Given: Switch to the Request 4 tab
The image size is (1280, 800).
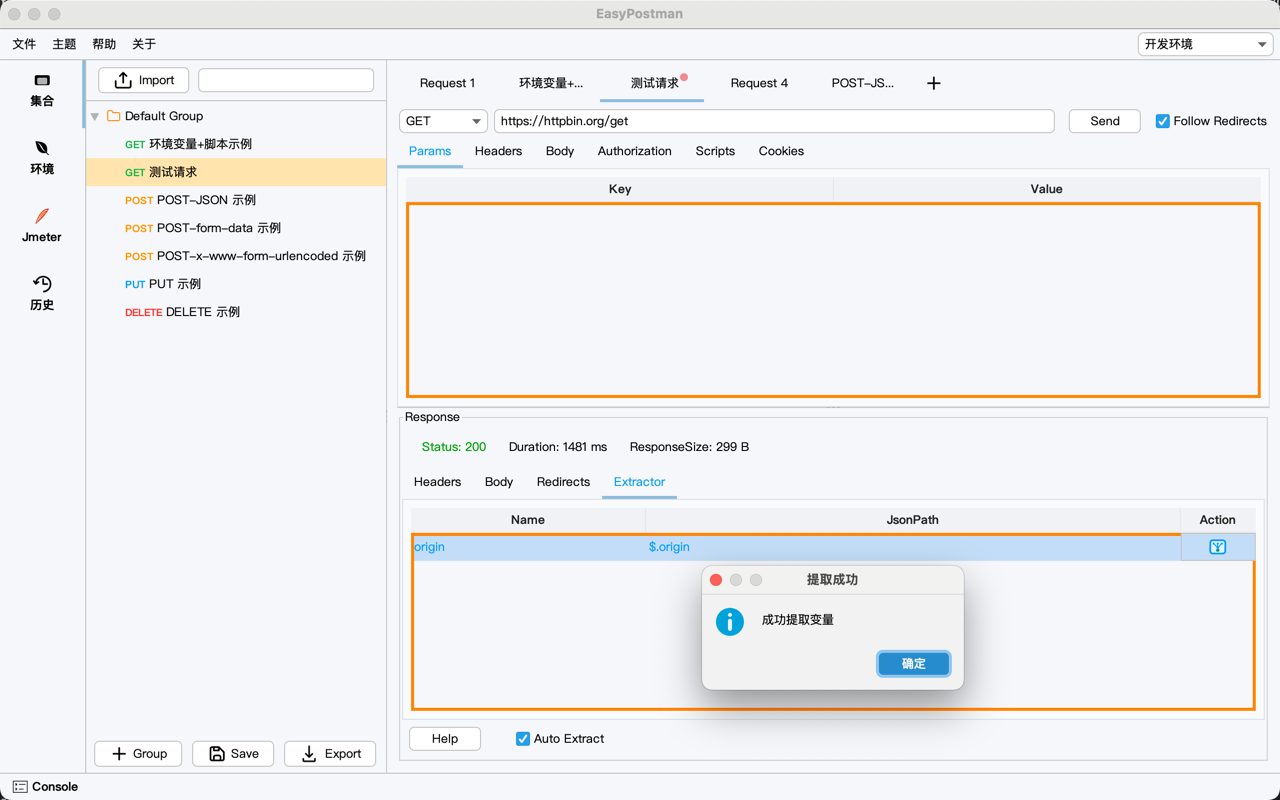Looking at the screenshot, I should coord(759,83).
